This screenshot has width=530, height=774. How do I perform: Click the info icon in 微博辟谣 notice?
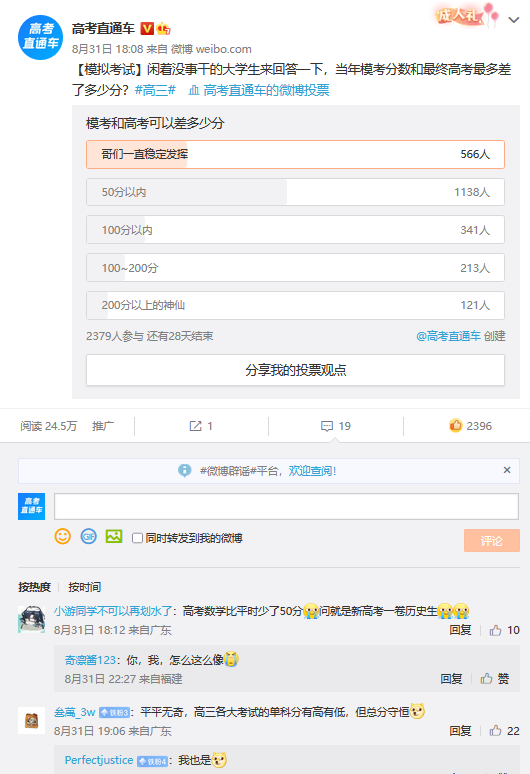[184, 470]
